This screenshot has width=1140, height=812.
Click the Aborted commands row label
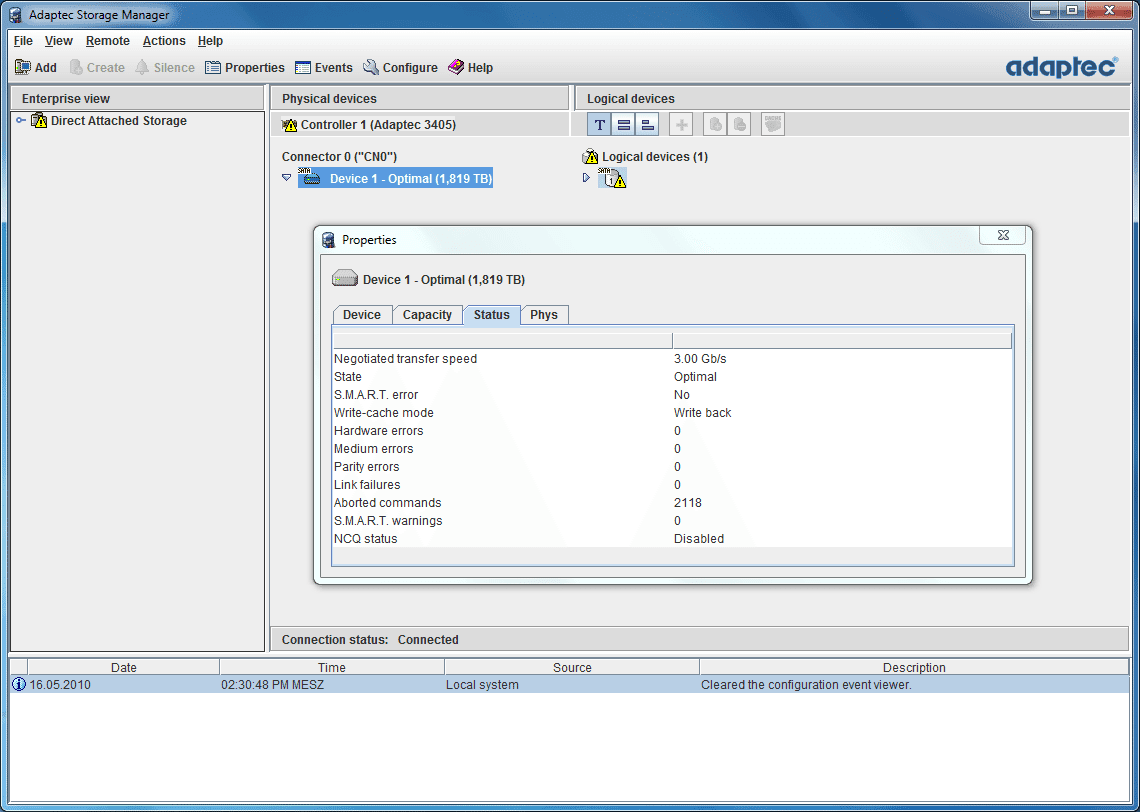(388, 503)
